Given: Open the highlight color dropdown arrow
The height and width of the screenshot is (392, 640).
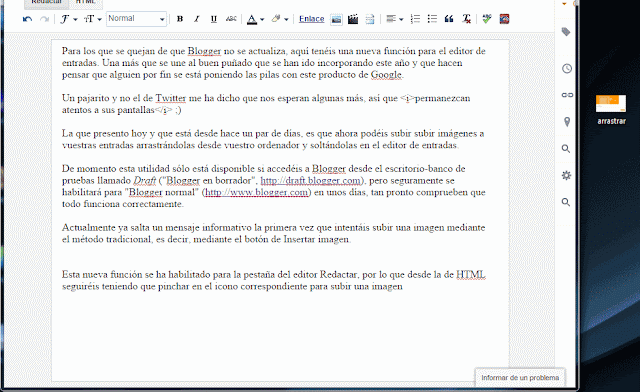Looking at the screenshot, I should coord(286,19).
